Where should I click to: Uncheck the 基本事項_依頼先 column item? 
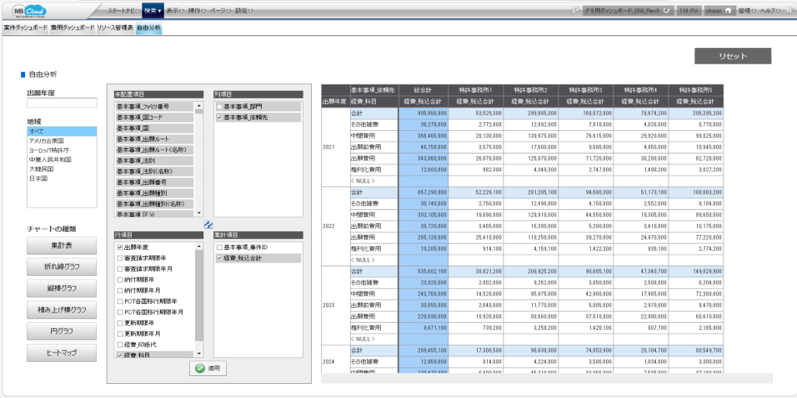click(220, 117)
